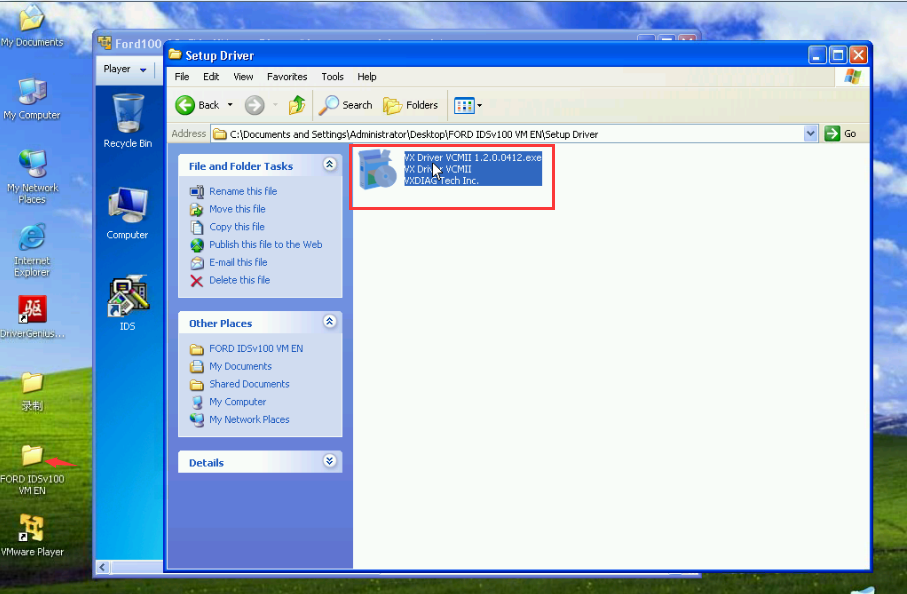The height and width of the screenshot is (594, 907).
Task: Select the 录制 folder on desktop
Action: (x=32, y=392)
